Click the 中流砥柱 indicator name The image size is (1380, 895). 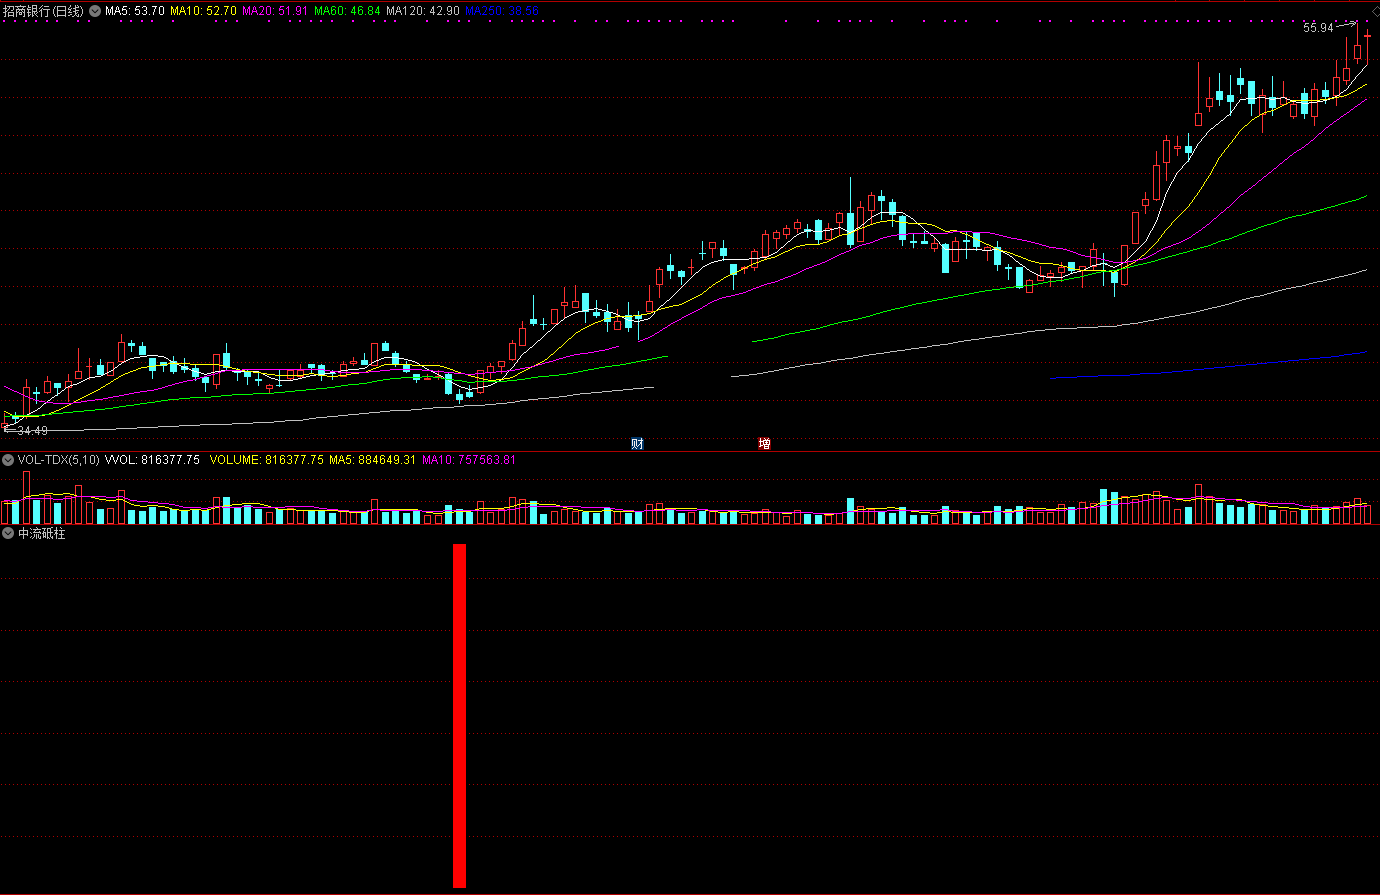point(42,534)
